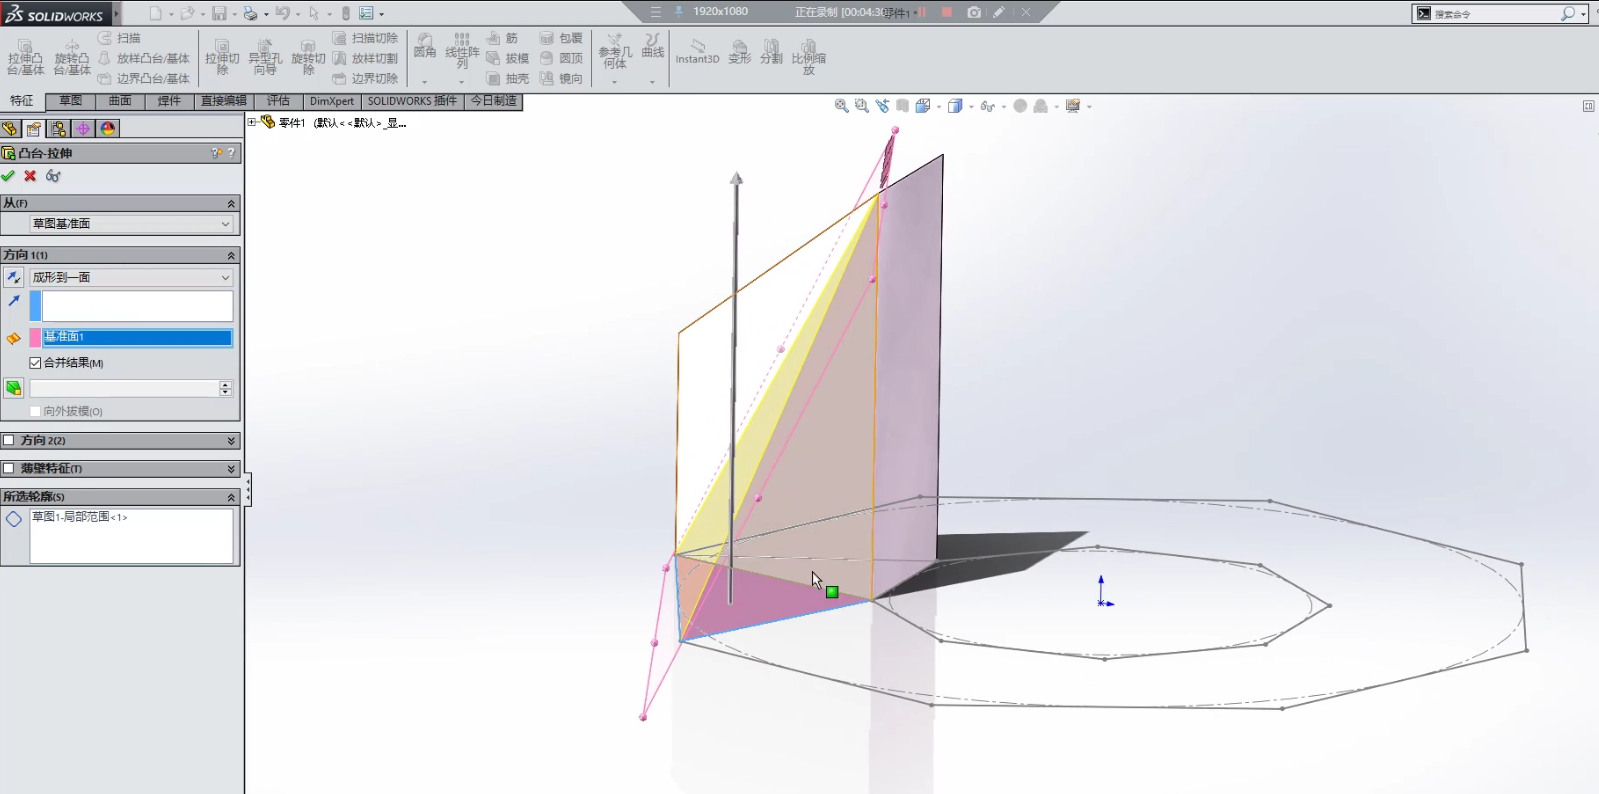Click the reverse direction icon in 方向1

14,277
